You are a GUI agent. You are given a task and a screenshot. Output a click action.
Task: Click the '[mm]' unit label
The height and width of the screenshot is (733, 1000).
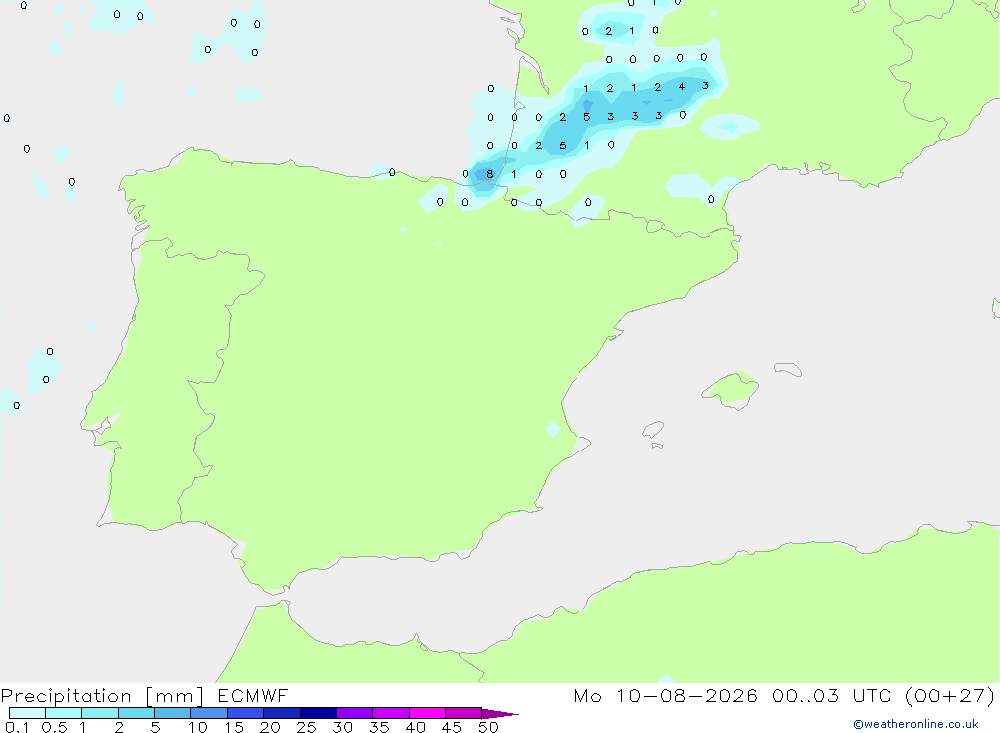tap(174, 696)
